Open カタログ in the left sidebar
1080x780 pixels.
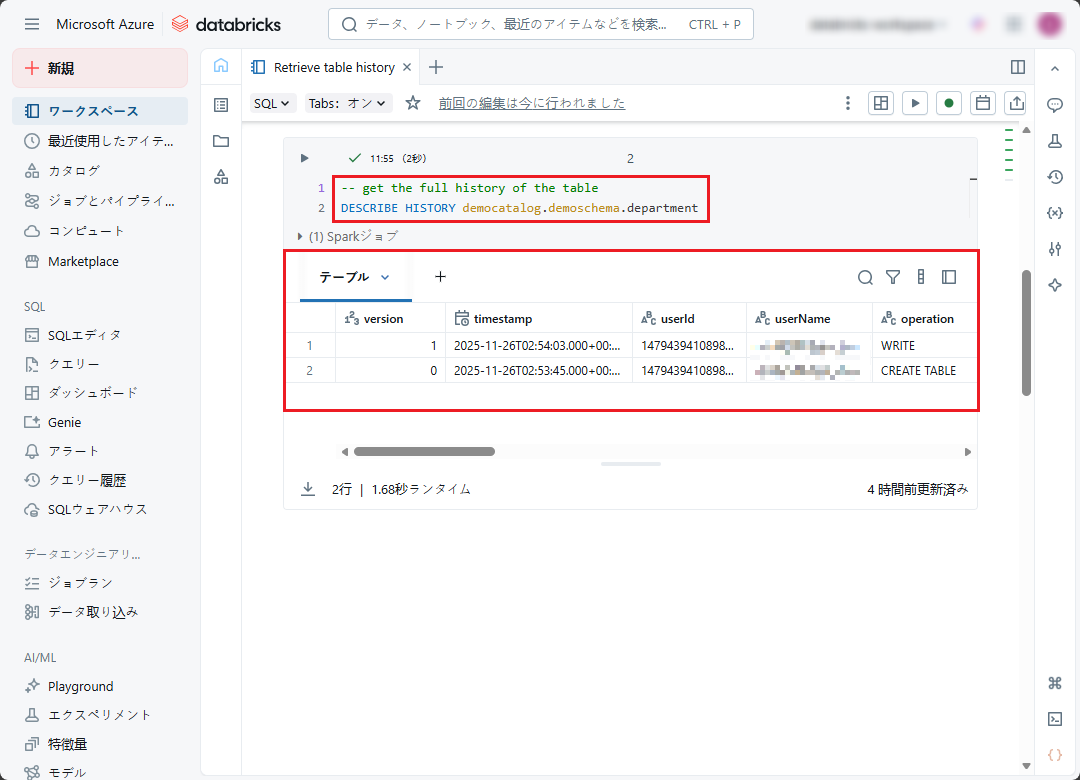coord(74,171)
